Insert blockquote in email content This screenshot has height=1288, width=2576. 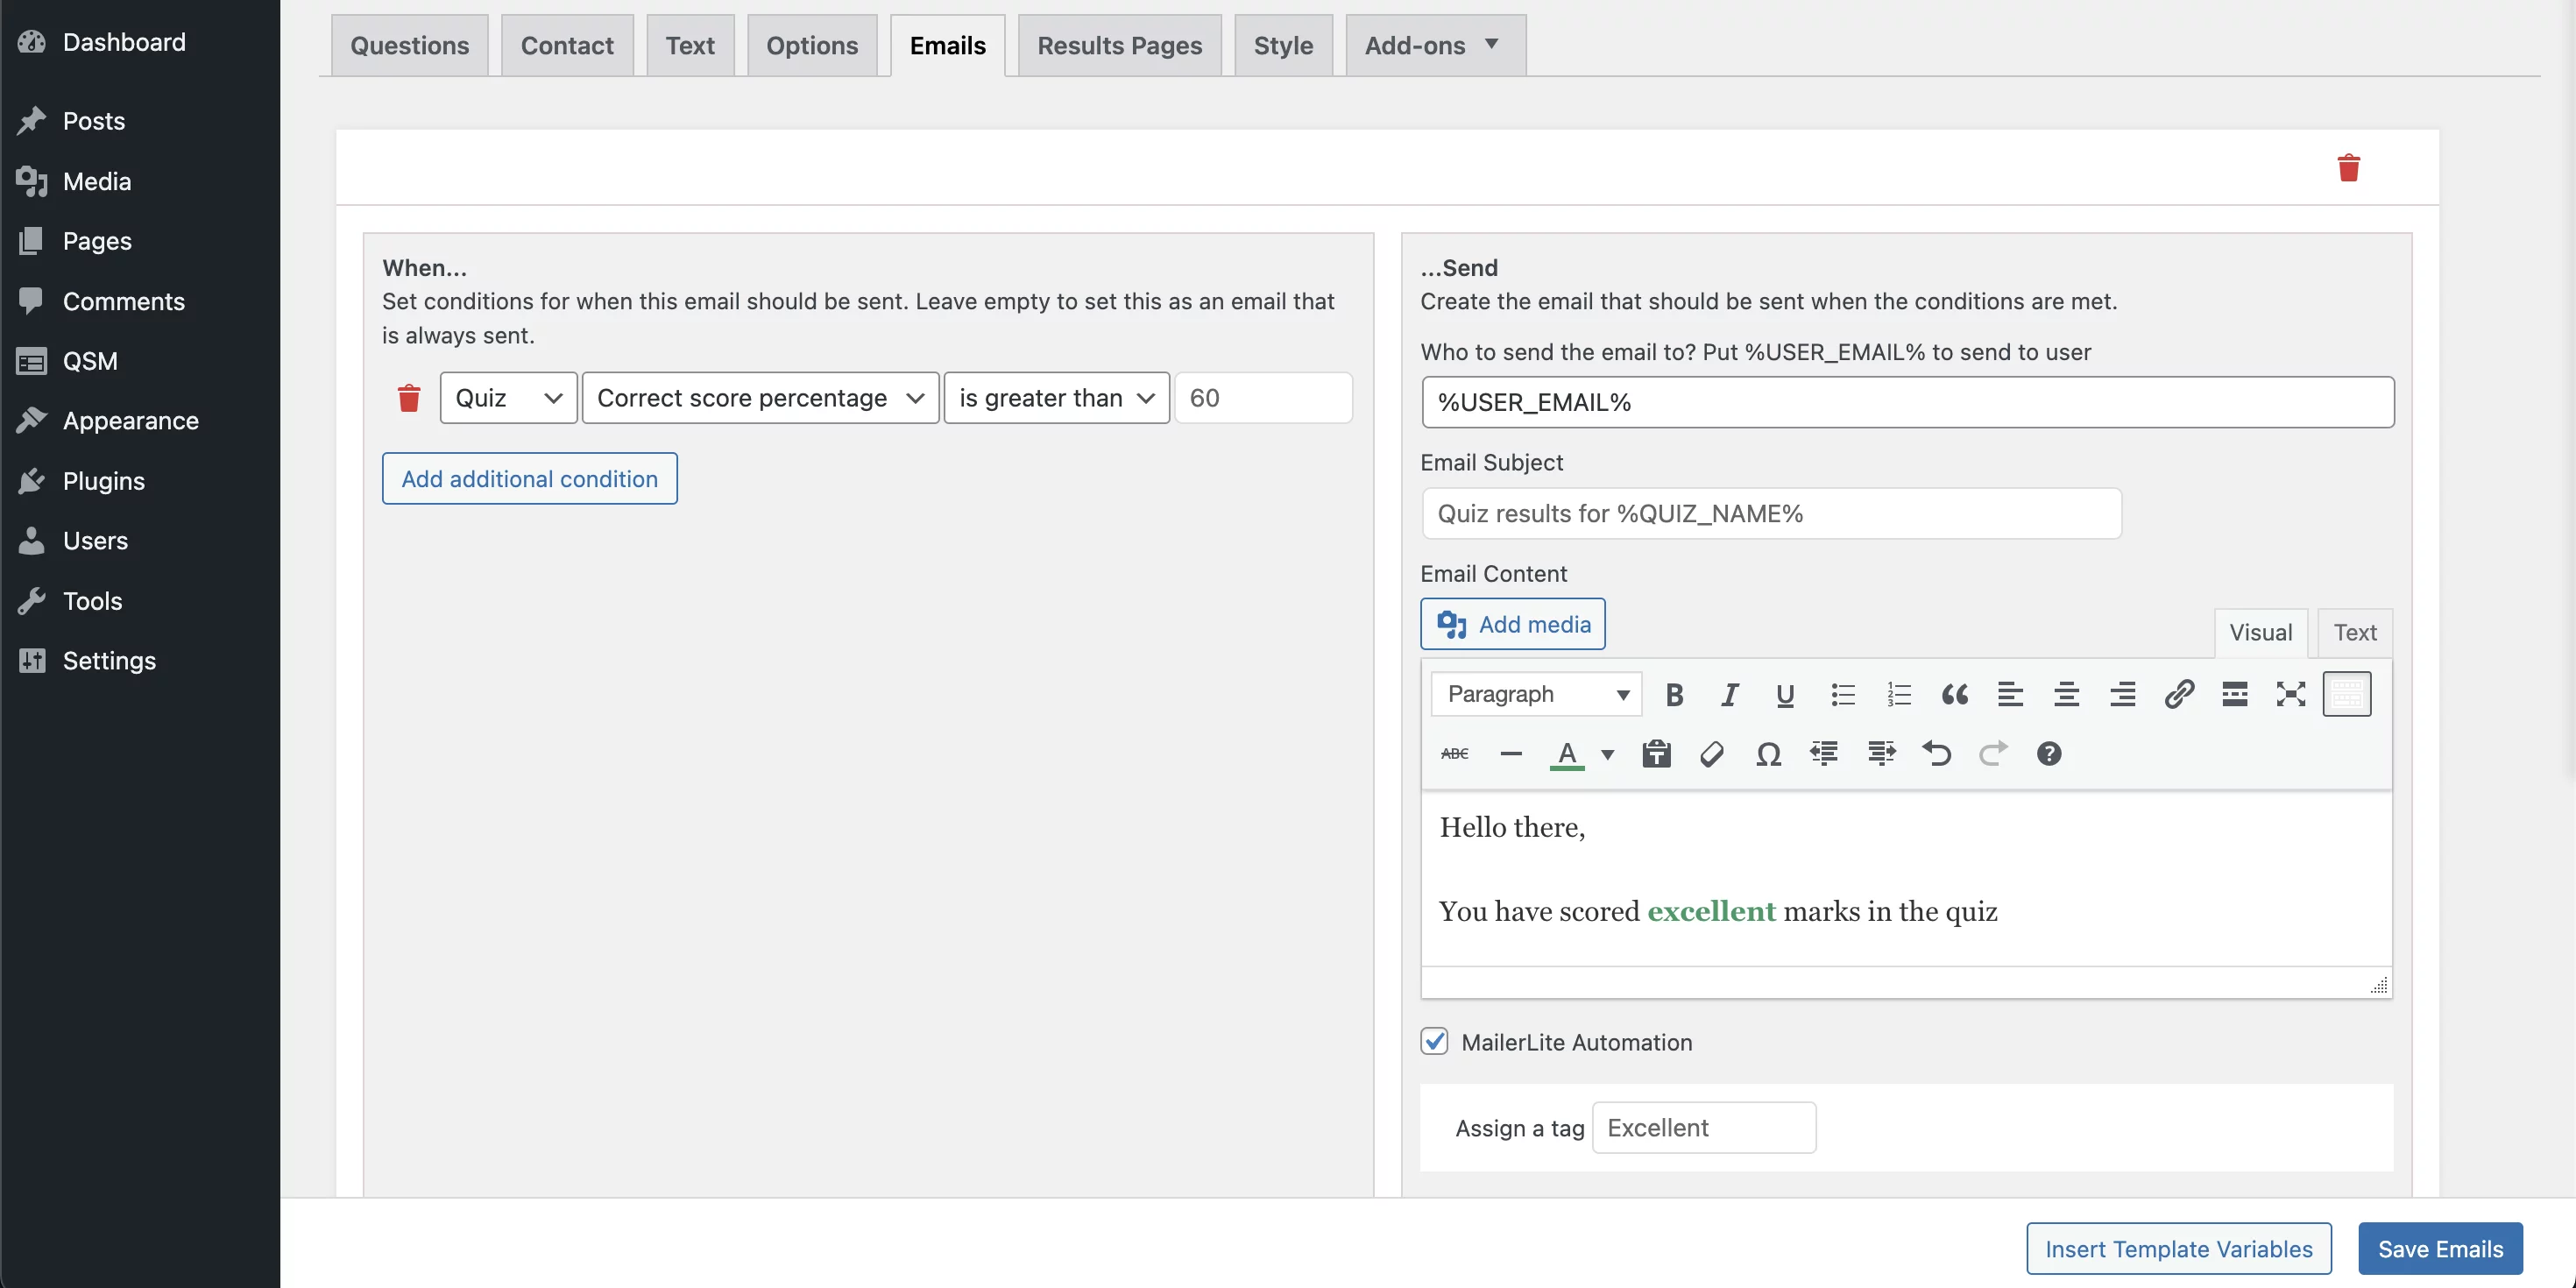[1955, 694]
